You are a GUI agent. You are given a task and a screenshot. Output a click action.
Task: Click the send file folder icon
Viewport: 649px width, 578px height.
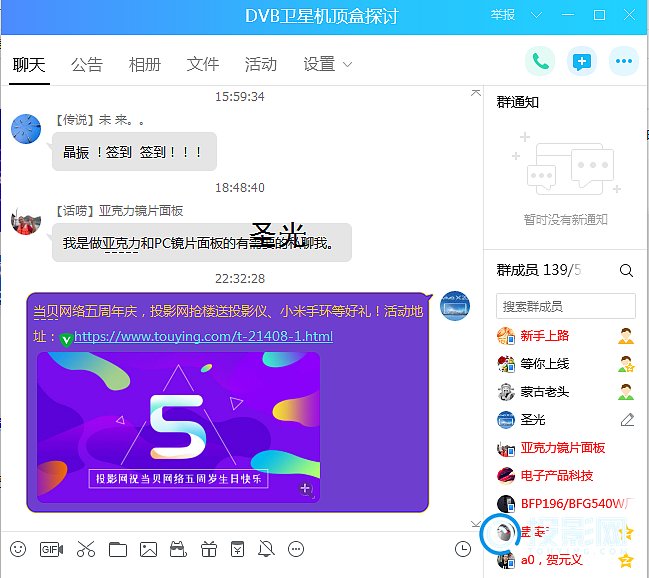pos(118,549)
